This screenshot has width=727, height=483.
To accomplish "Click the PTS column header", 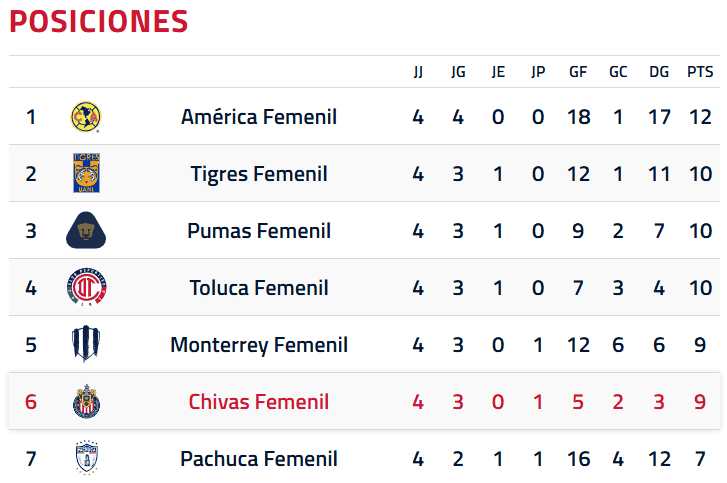I will [x=700, y=72].
